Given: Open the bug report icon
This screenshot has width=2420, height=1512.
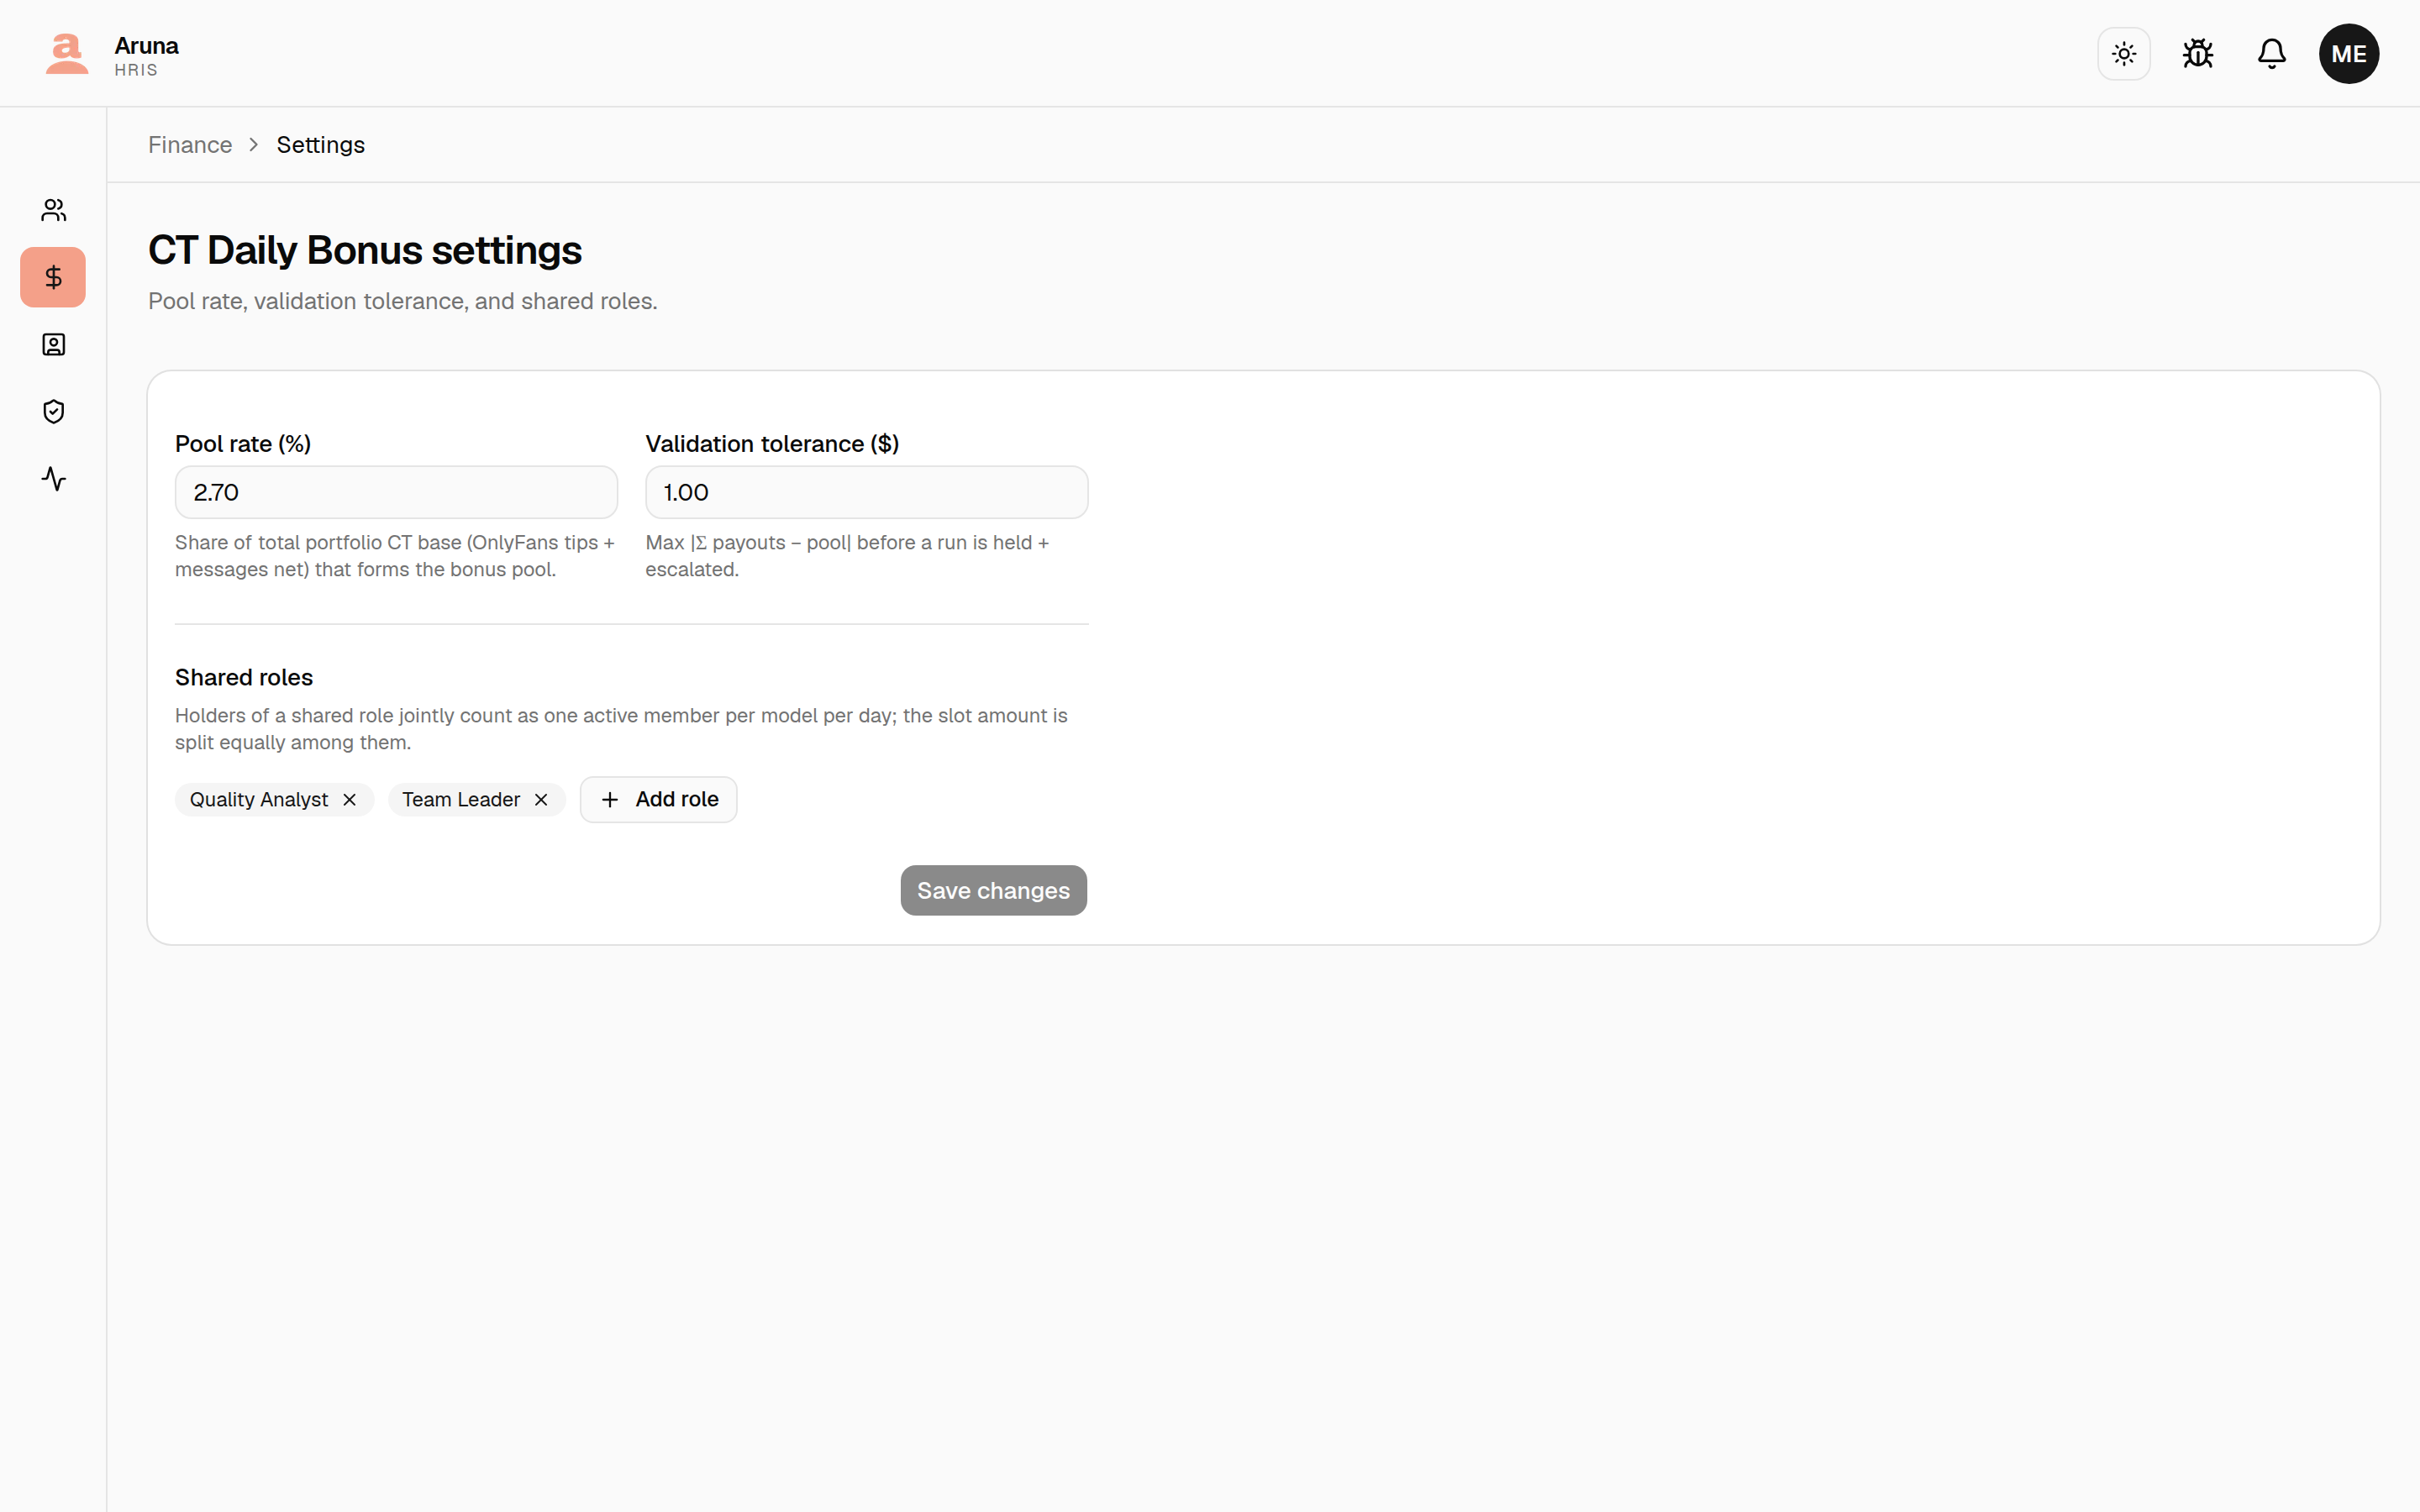Looking at the screenshot, I should point(2198,53).
